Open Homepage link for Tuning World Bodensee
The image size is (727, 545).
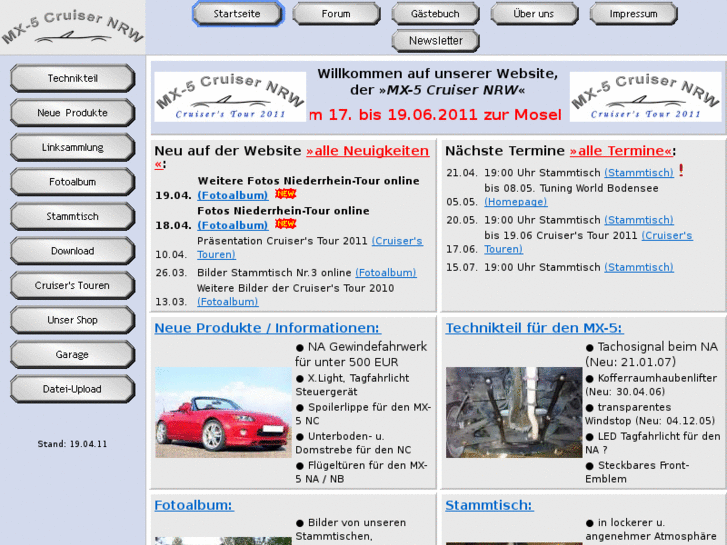click(x=516, y=202)
